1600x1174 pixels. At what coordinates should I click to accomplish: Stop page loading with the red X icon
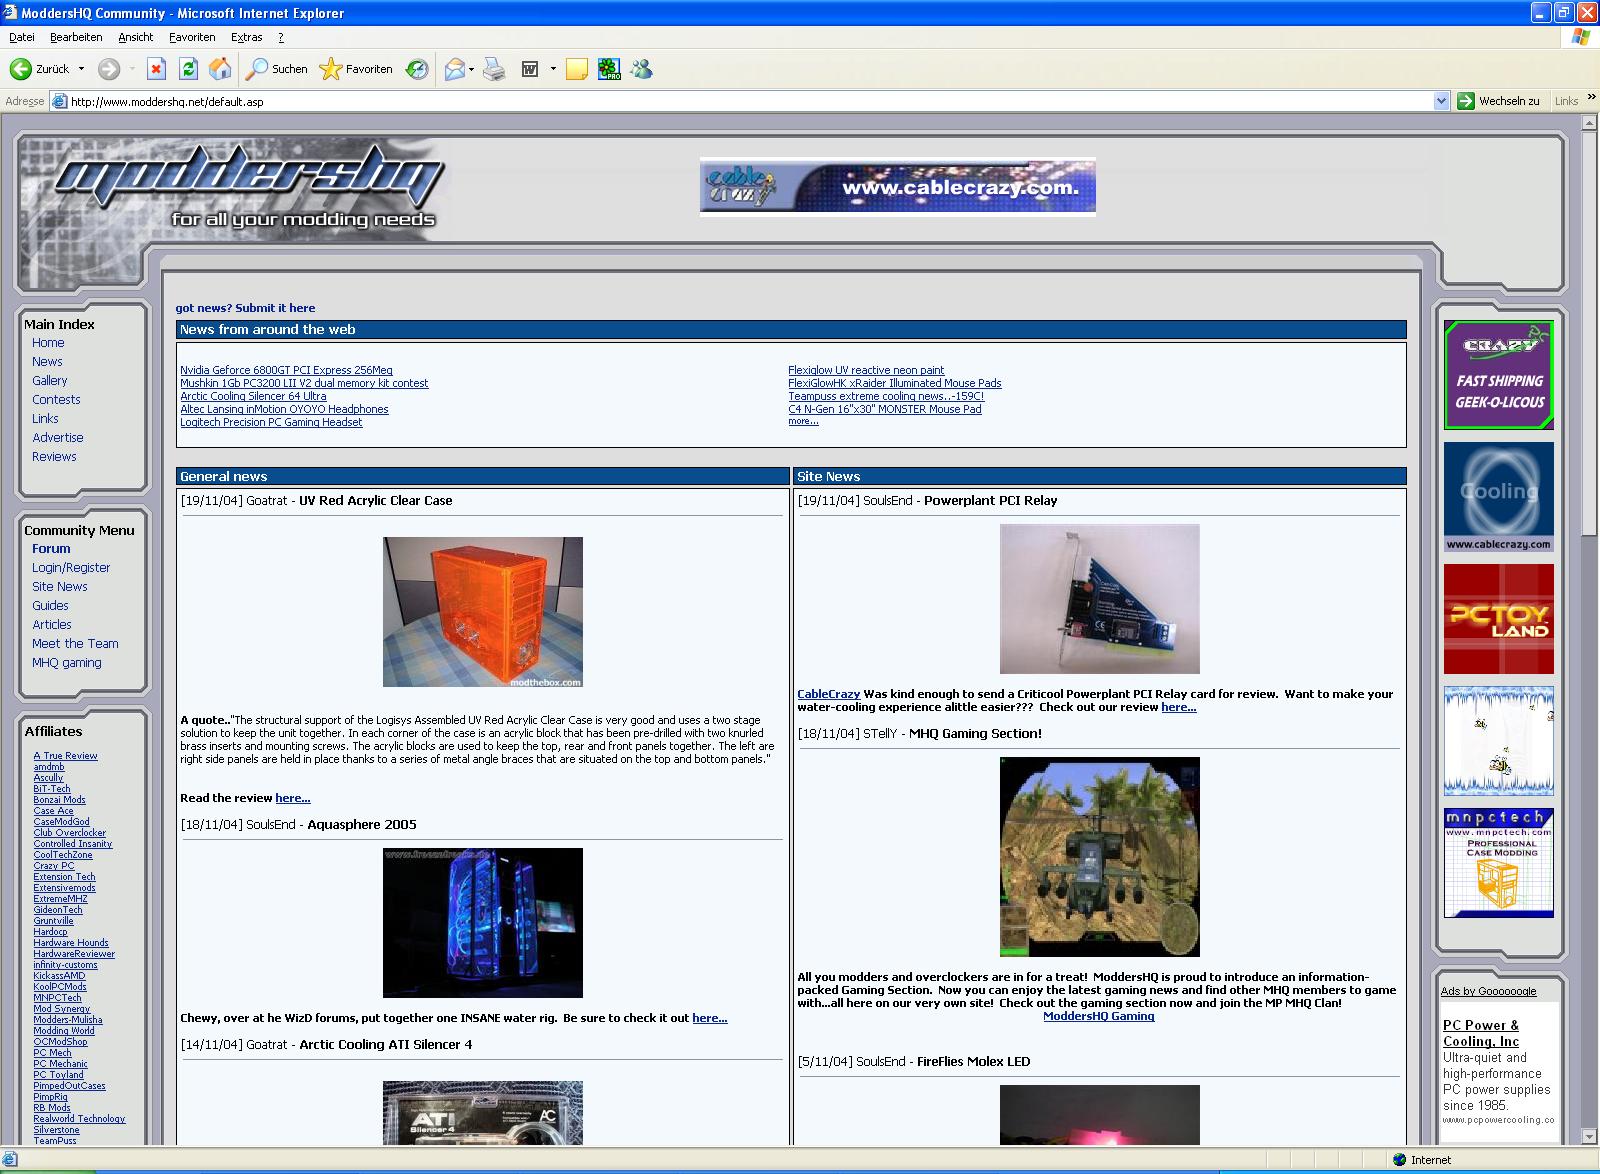coord(156,69)
